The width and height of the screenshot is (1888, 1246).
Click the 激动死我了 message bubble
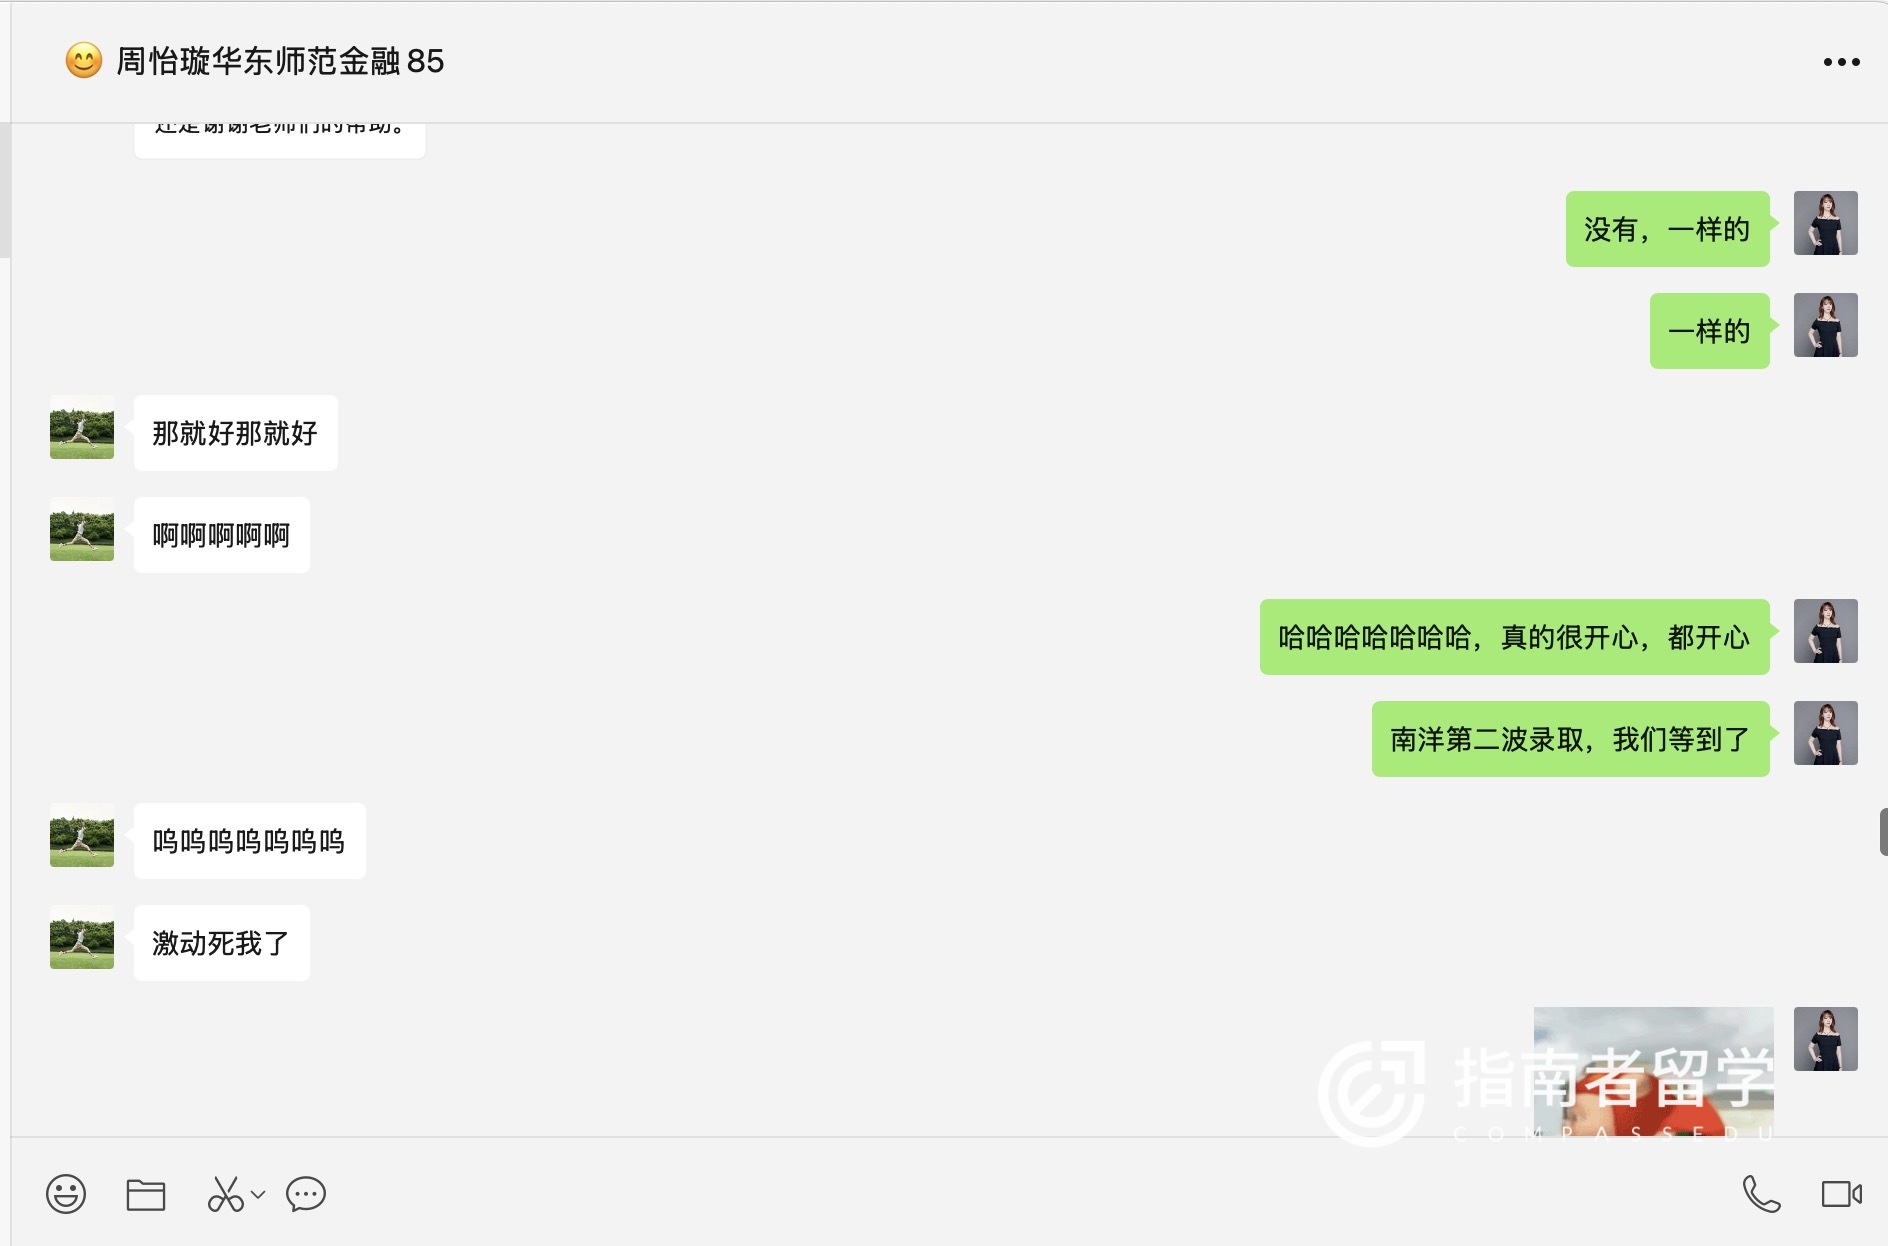point(221,943)
